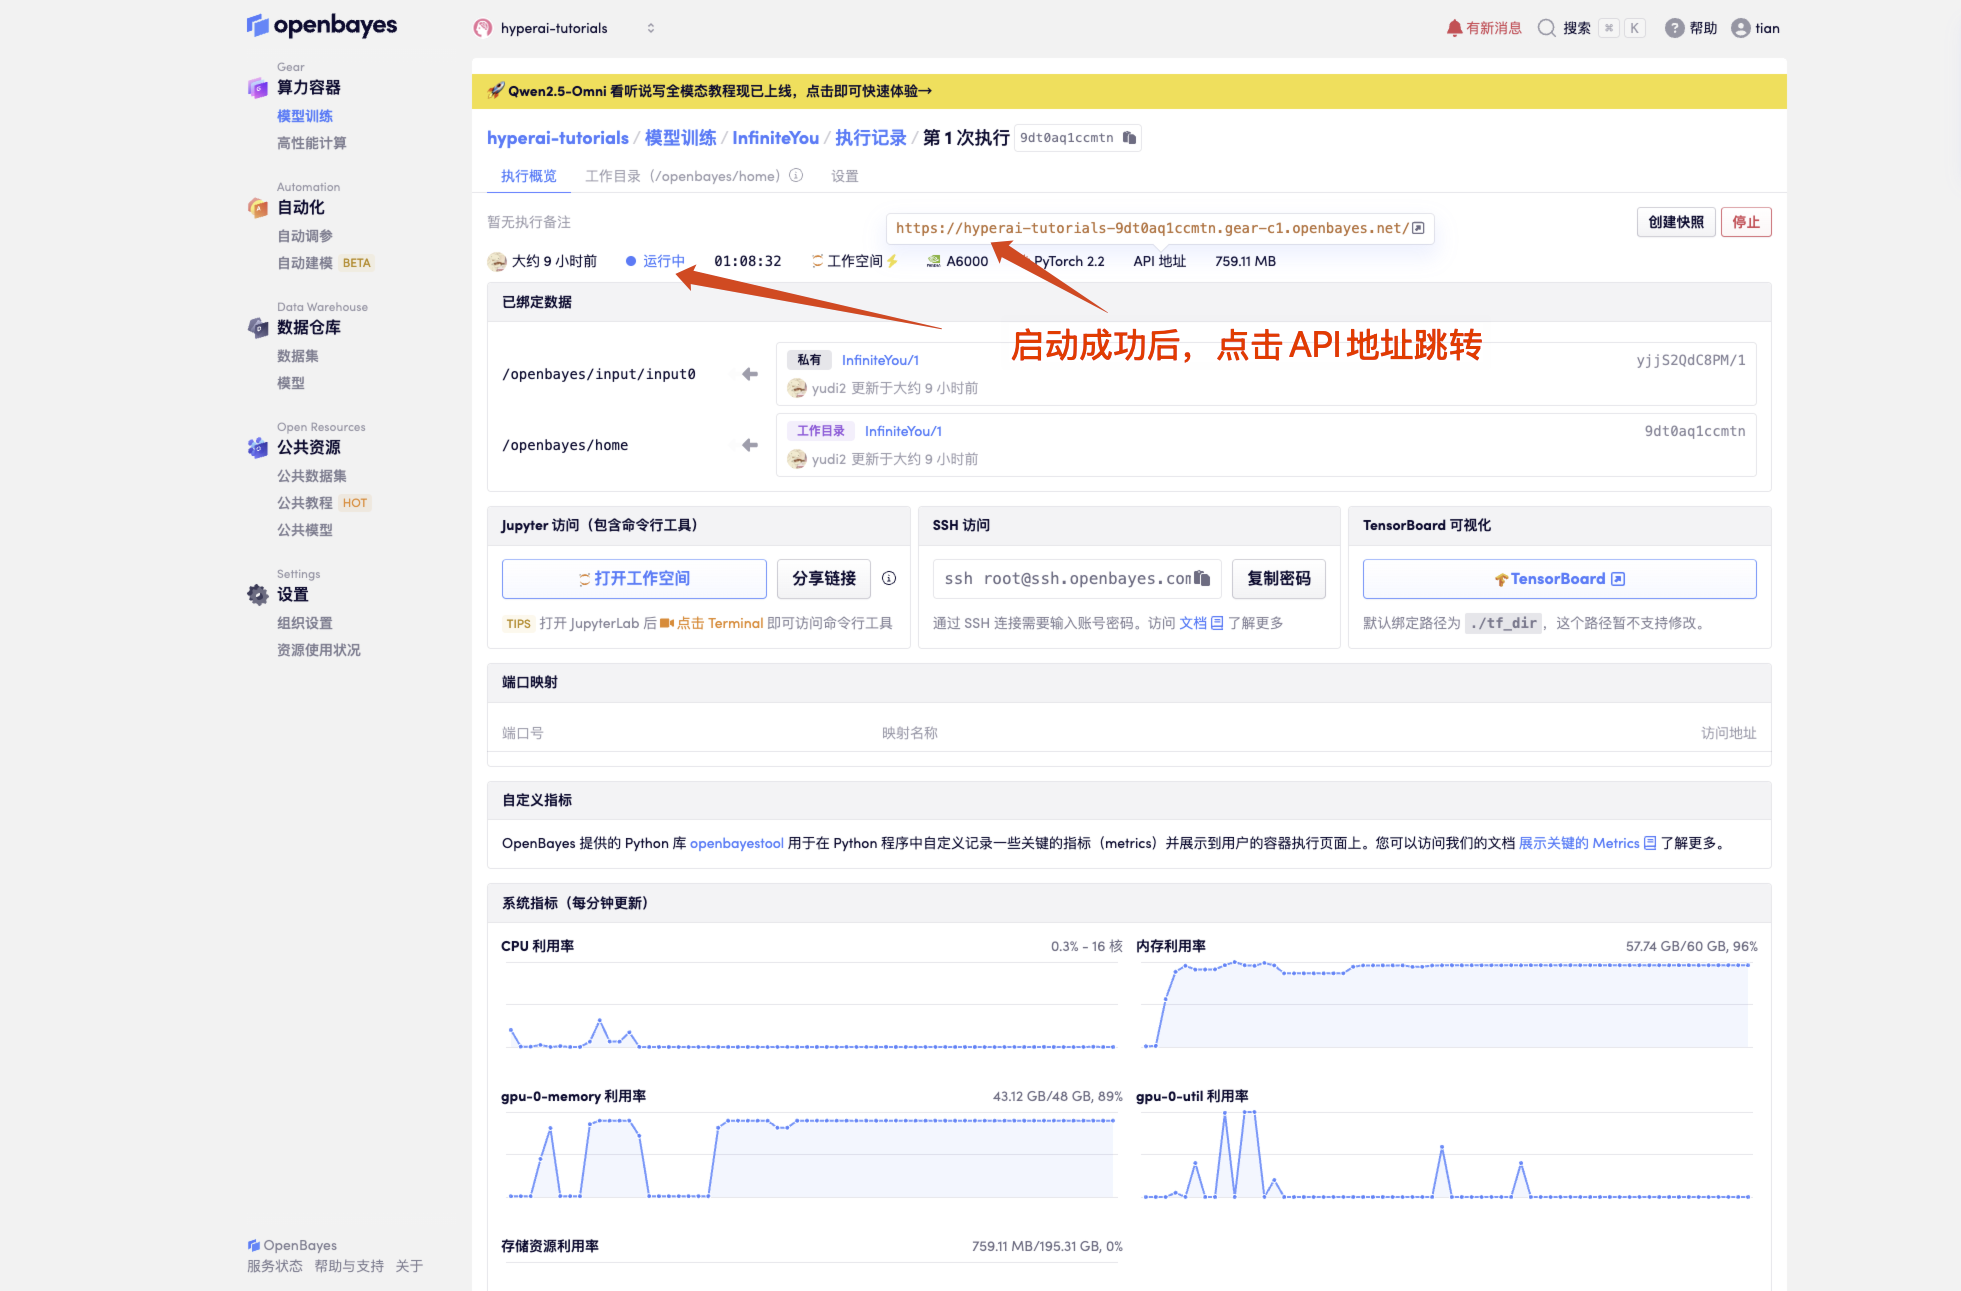Click the 复制密码 button
The image size is (1961, 1291).
1278,579
